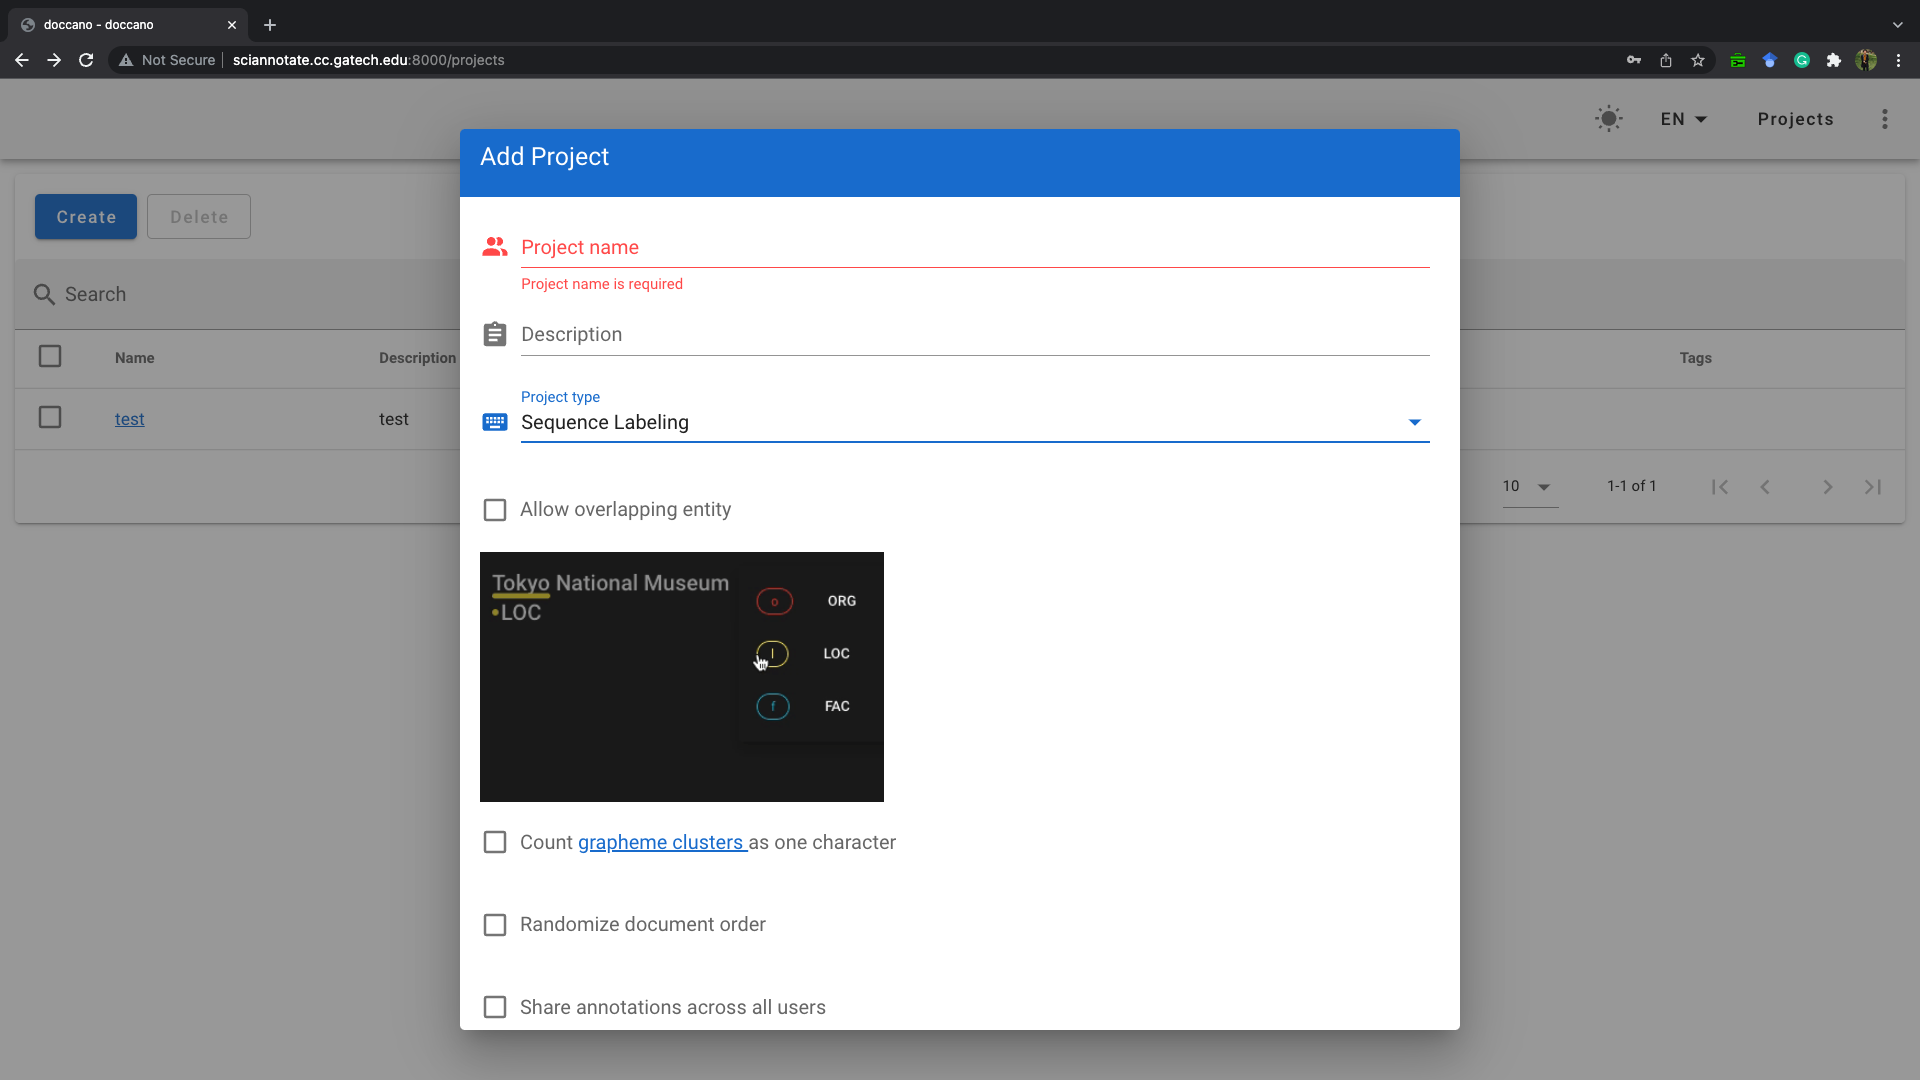This screenshot has height=1080, width=1920.
Task: Click the light/dark mode sun icon
Action: (1609, 119)
